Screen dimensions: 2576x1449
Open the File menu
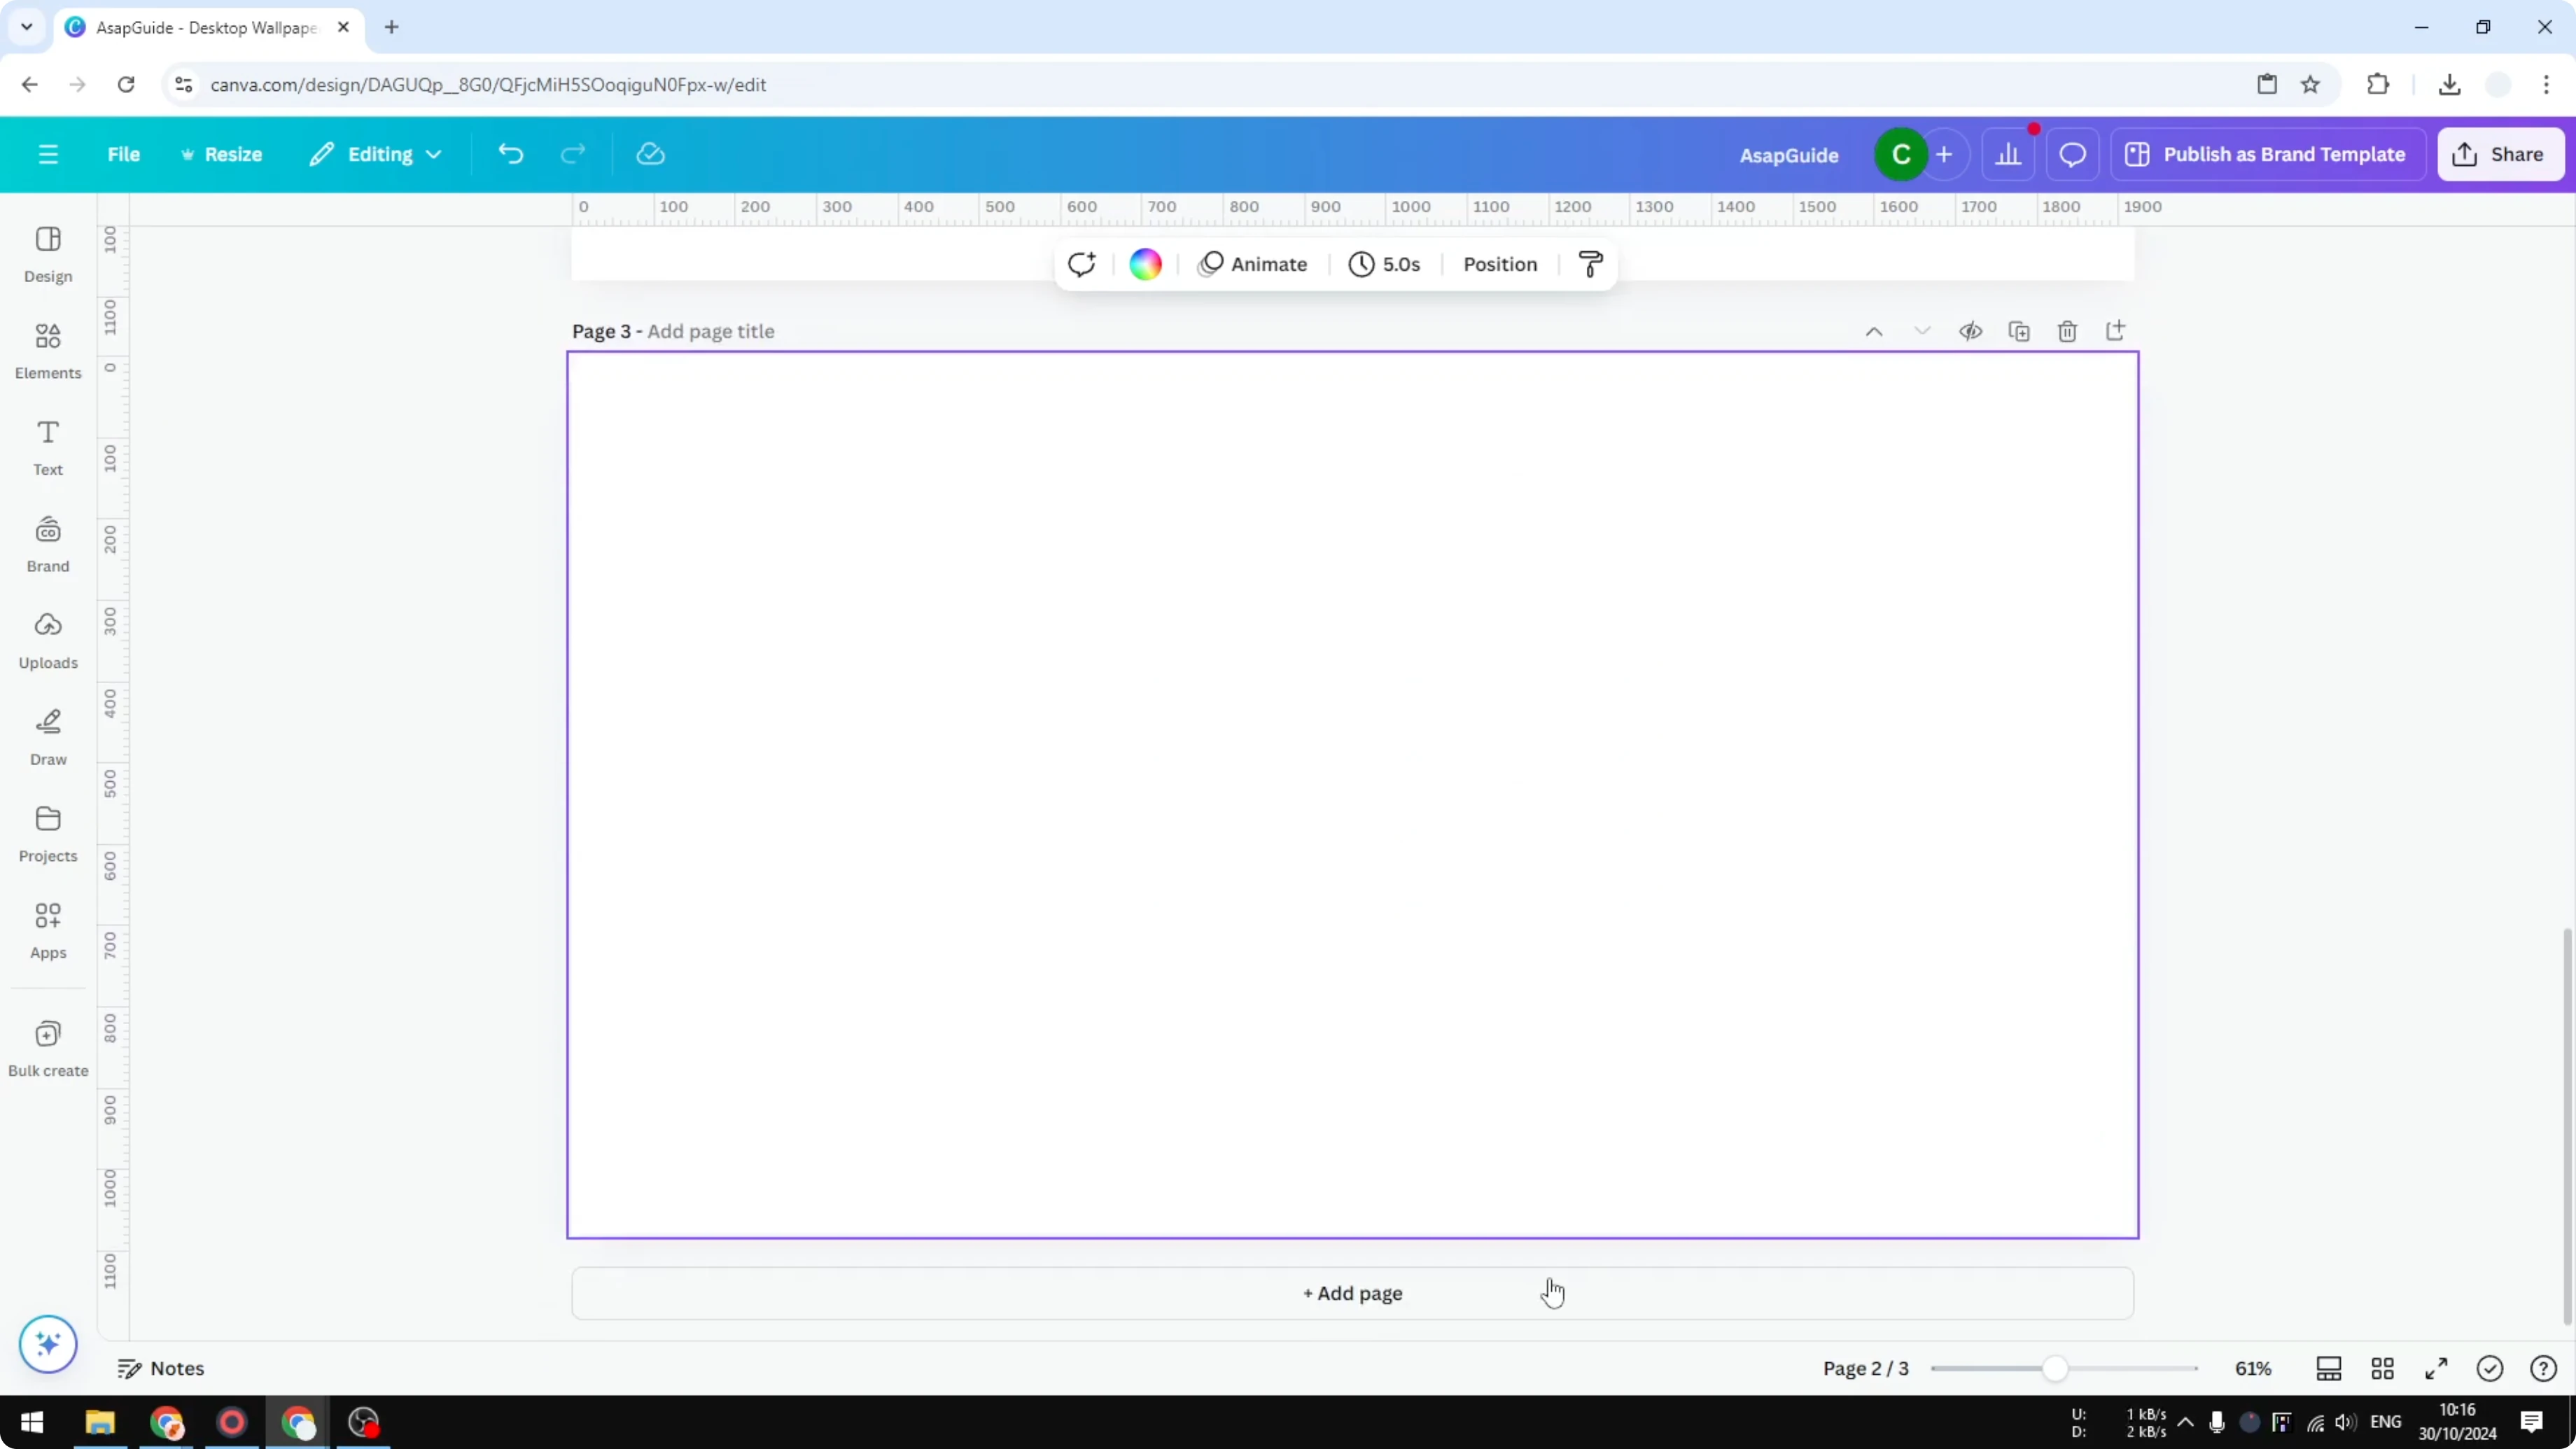click(124, 154)
